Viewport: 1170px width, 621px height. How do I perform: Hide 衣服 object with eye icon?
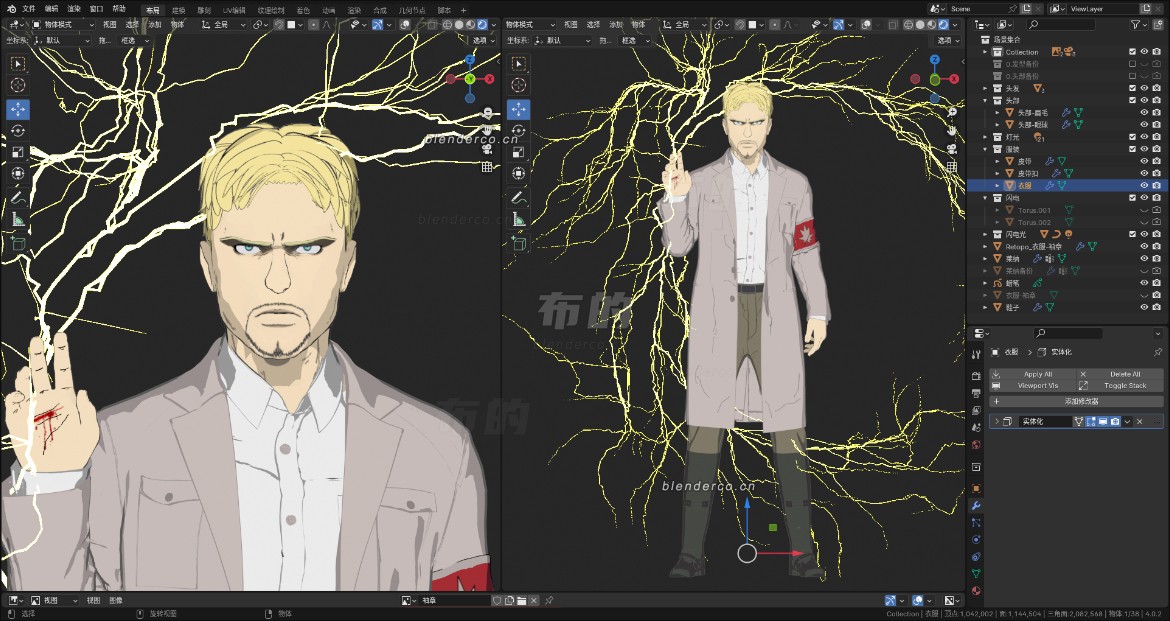coord(1144,185)
